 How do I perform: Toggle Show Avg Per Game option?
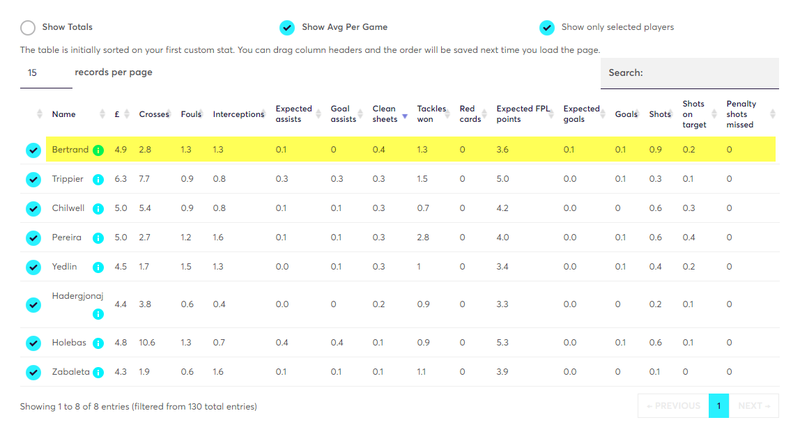(287, 28)
